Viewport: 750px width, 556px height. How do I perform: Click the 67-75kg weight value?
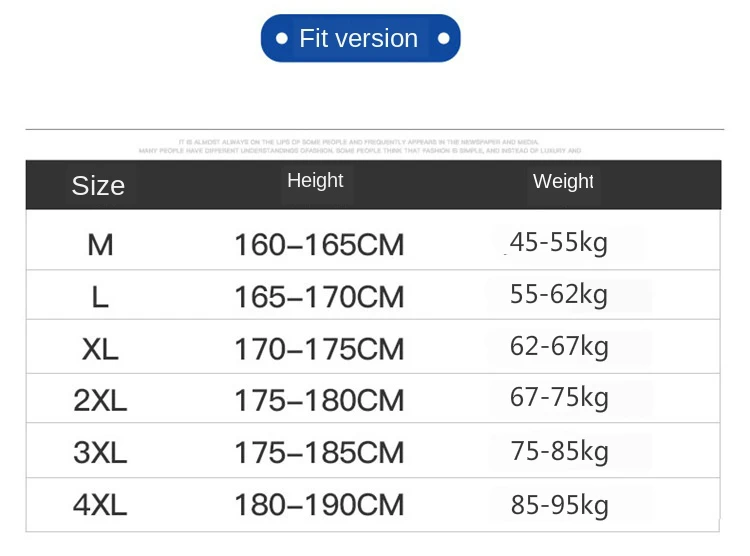(559, 398)
